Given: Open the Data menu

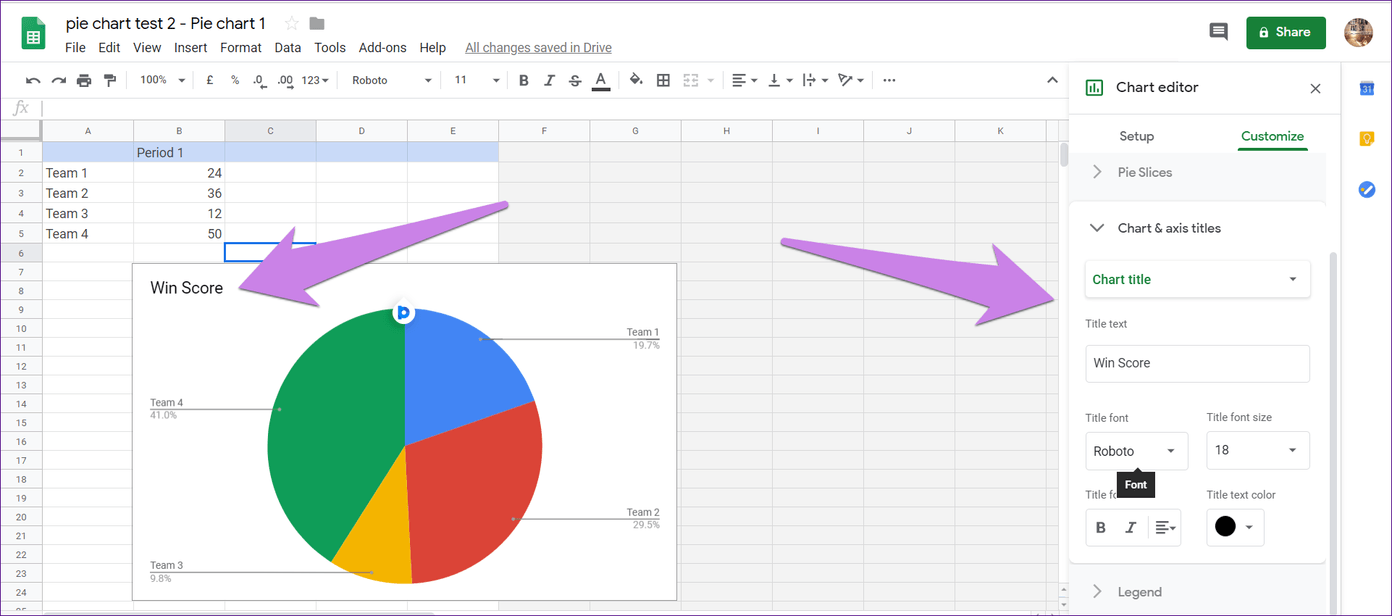Looking at the screenshot, I should (288, 47).
